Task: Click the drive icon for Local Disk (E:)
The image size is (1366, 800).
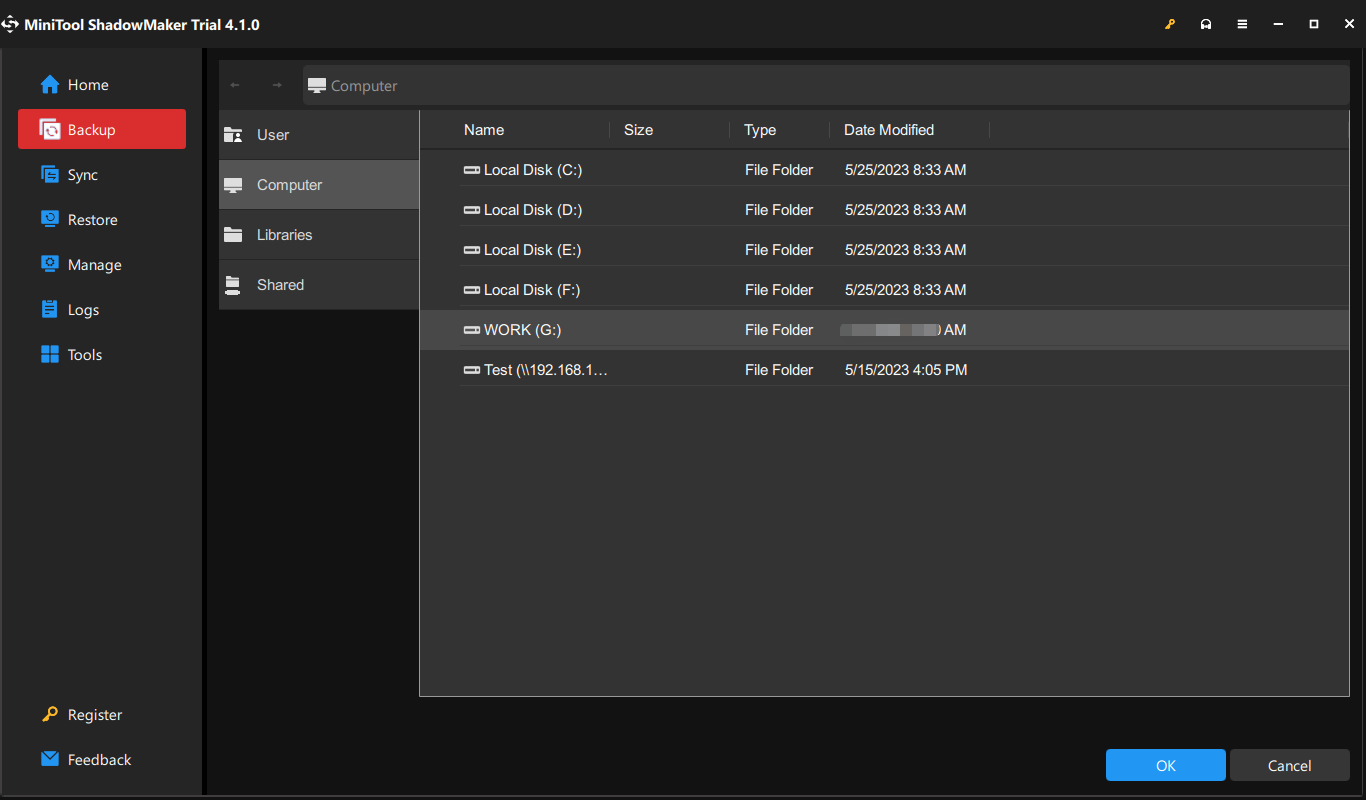Action: 472,250
